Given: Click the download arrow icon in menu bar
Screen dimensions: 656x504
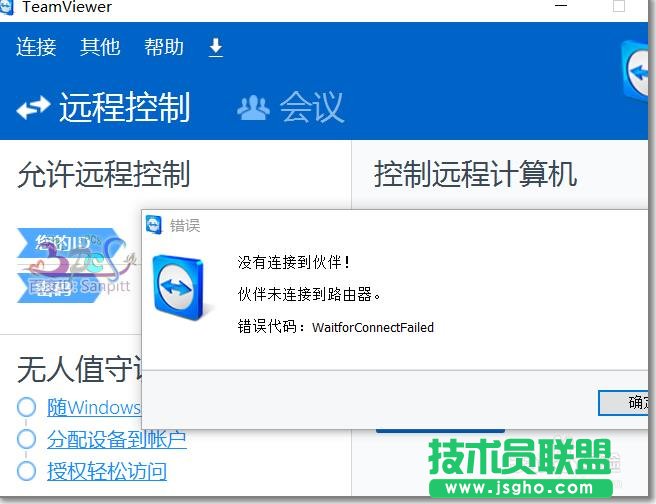Looking at the screenshot, I should (216, 47).
